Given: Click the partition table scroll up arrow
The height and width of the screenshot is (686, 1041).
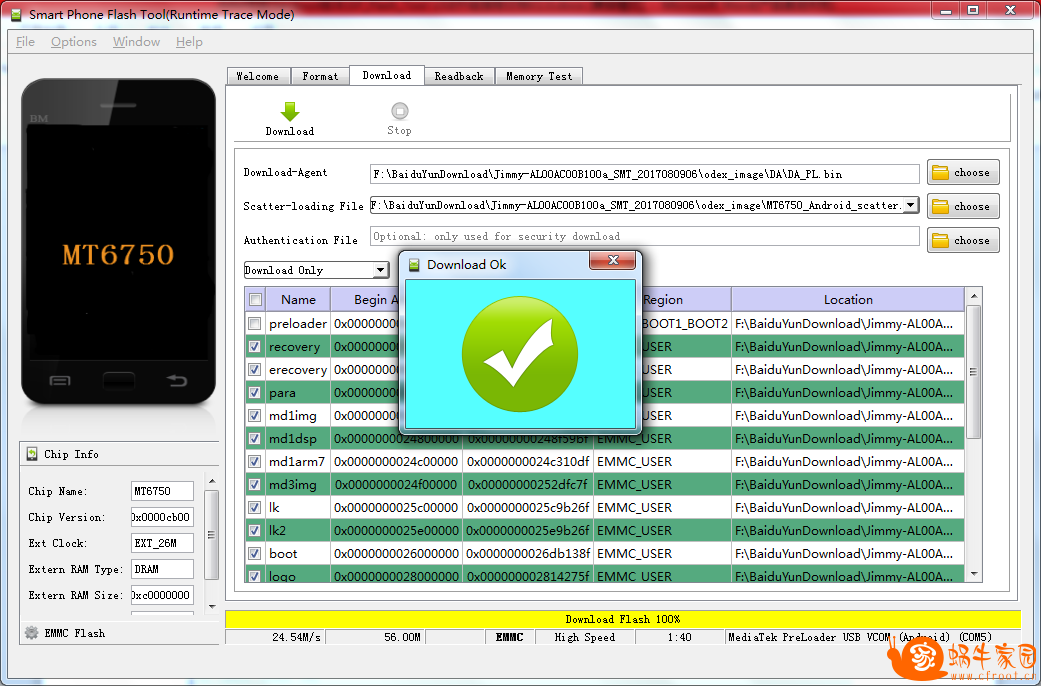Looking at the screenshot, I should [974, 296].
